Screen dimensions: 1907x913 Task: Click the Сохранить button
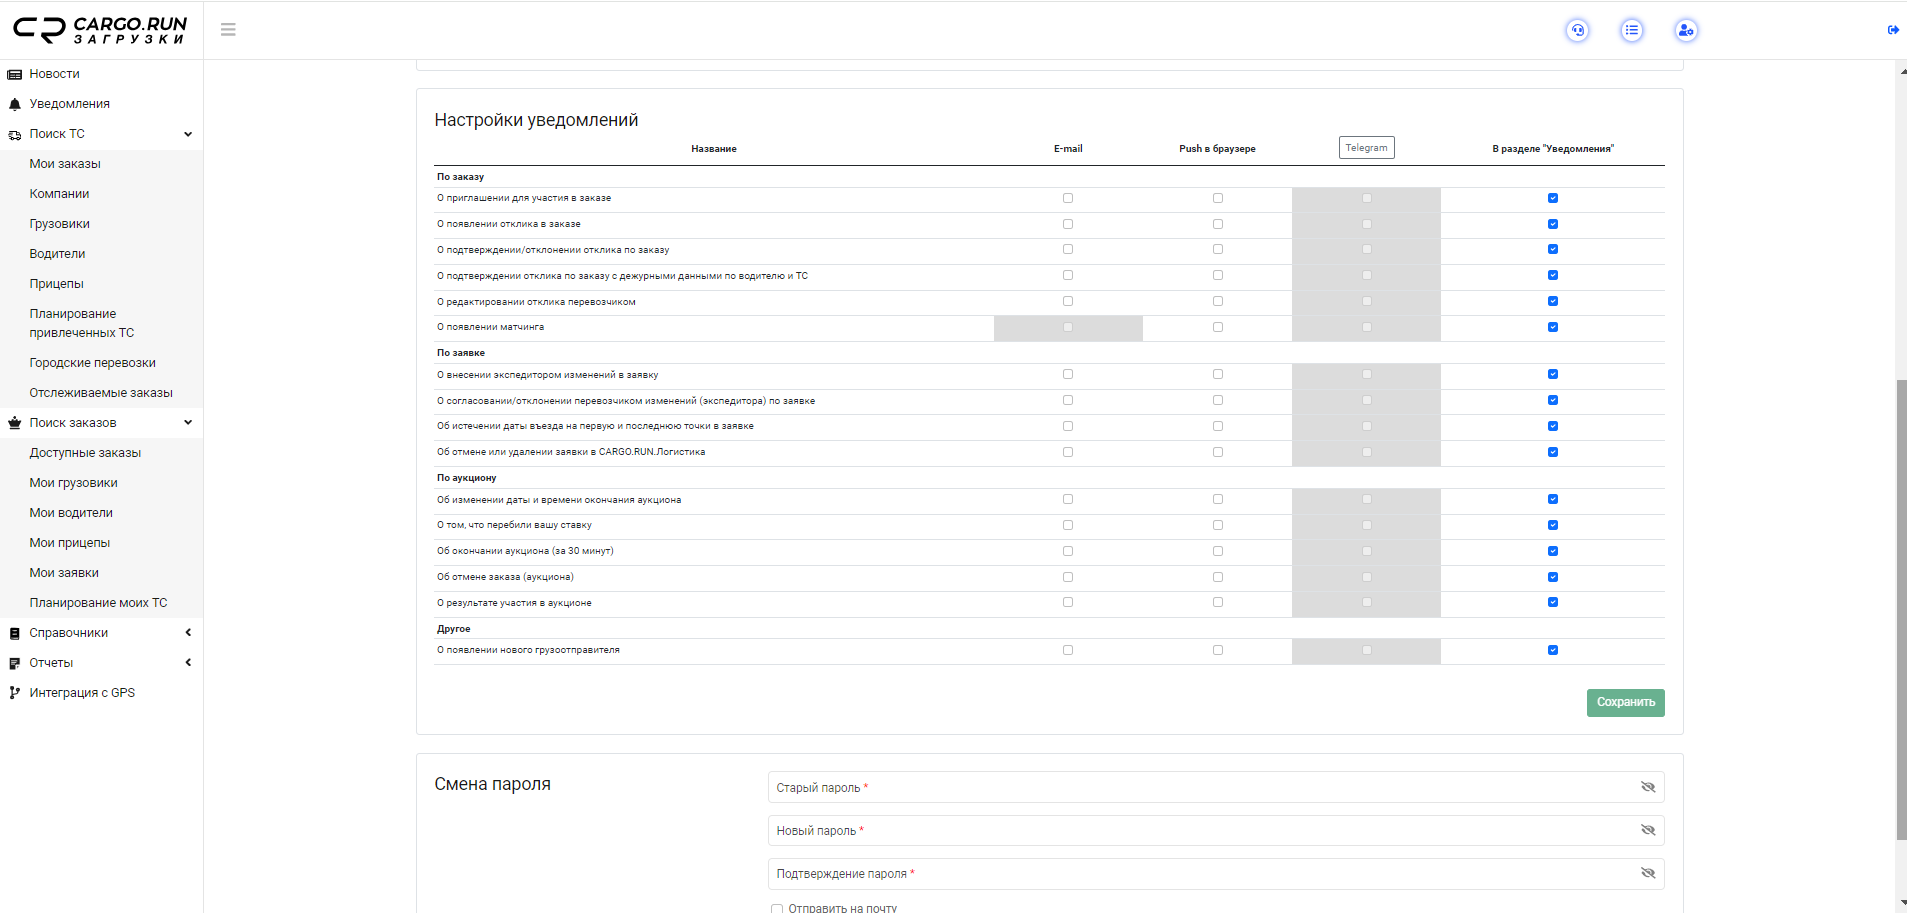click(x=1625, y=703)
